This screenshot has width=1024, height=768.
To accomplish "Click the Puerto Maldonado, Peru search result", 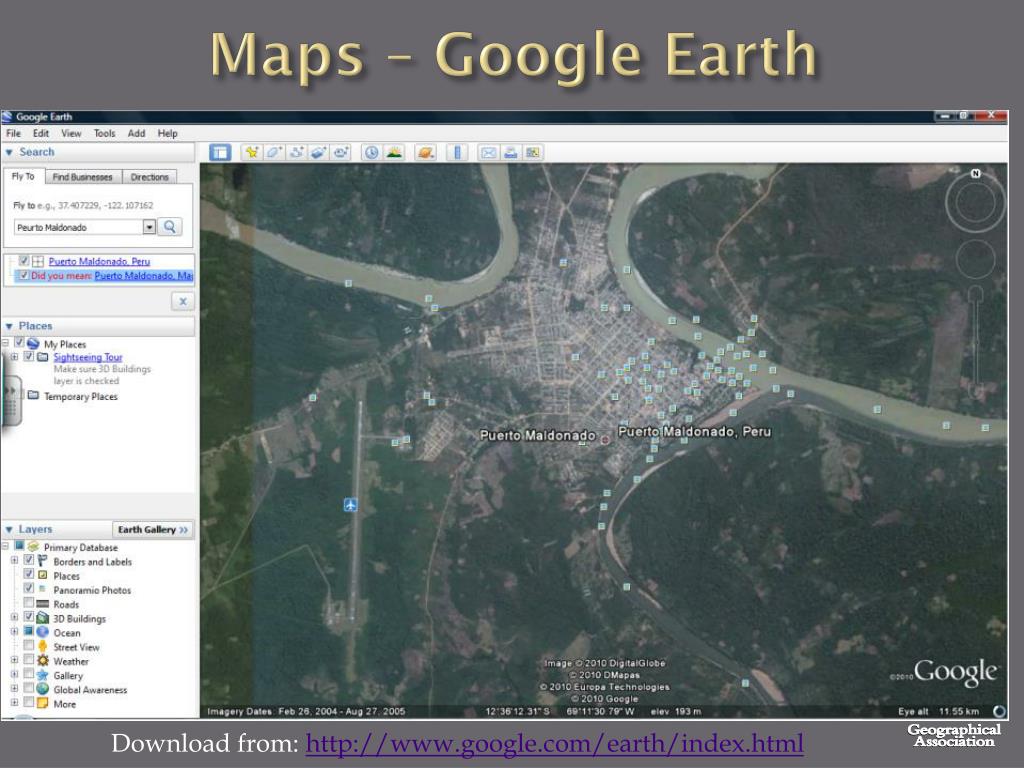I will pos(99,261).
